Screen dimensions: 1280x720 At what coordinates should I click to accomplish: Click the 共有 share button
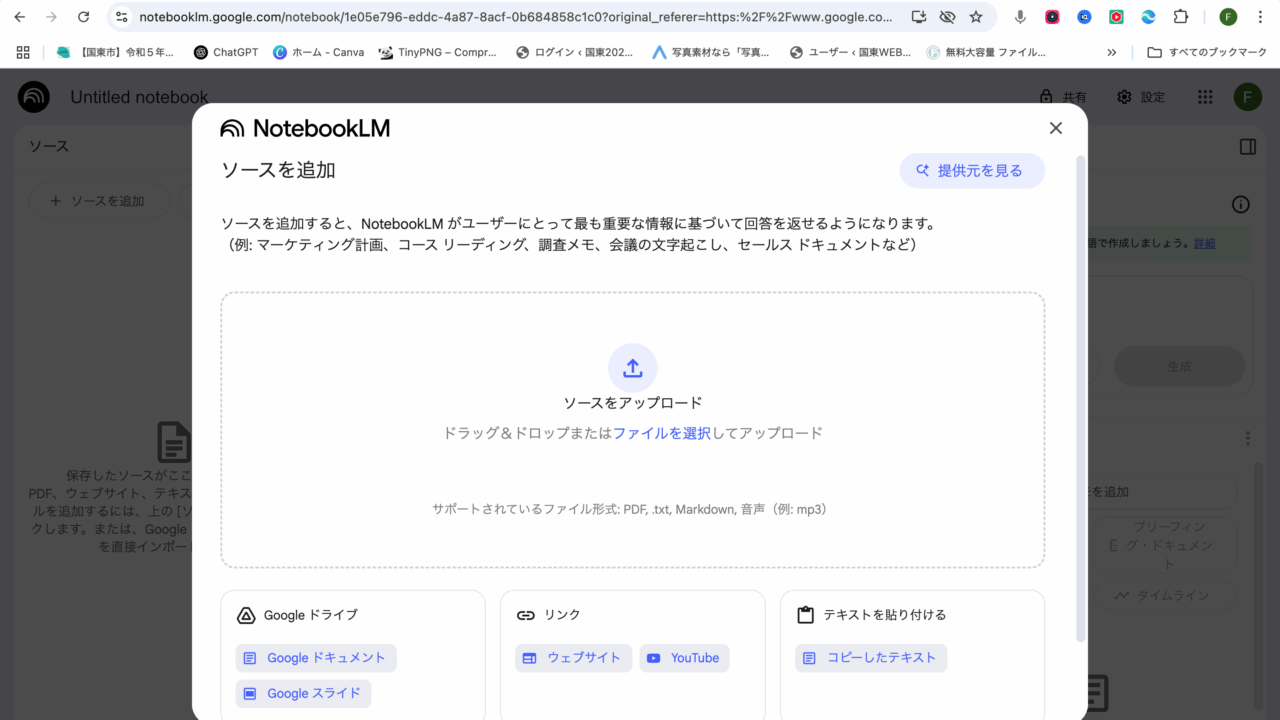tap(1063, 97)
